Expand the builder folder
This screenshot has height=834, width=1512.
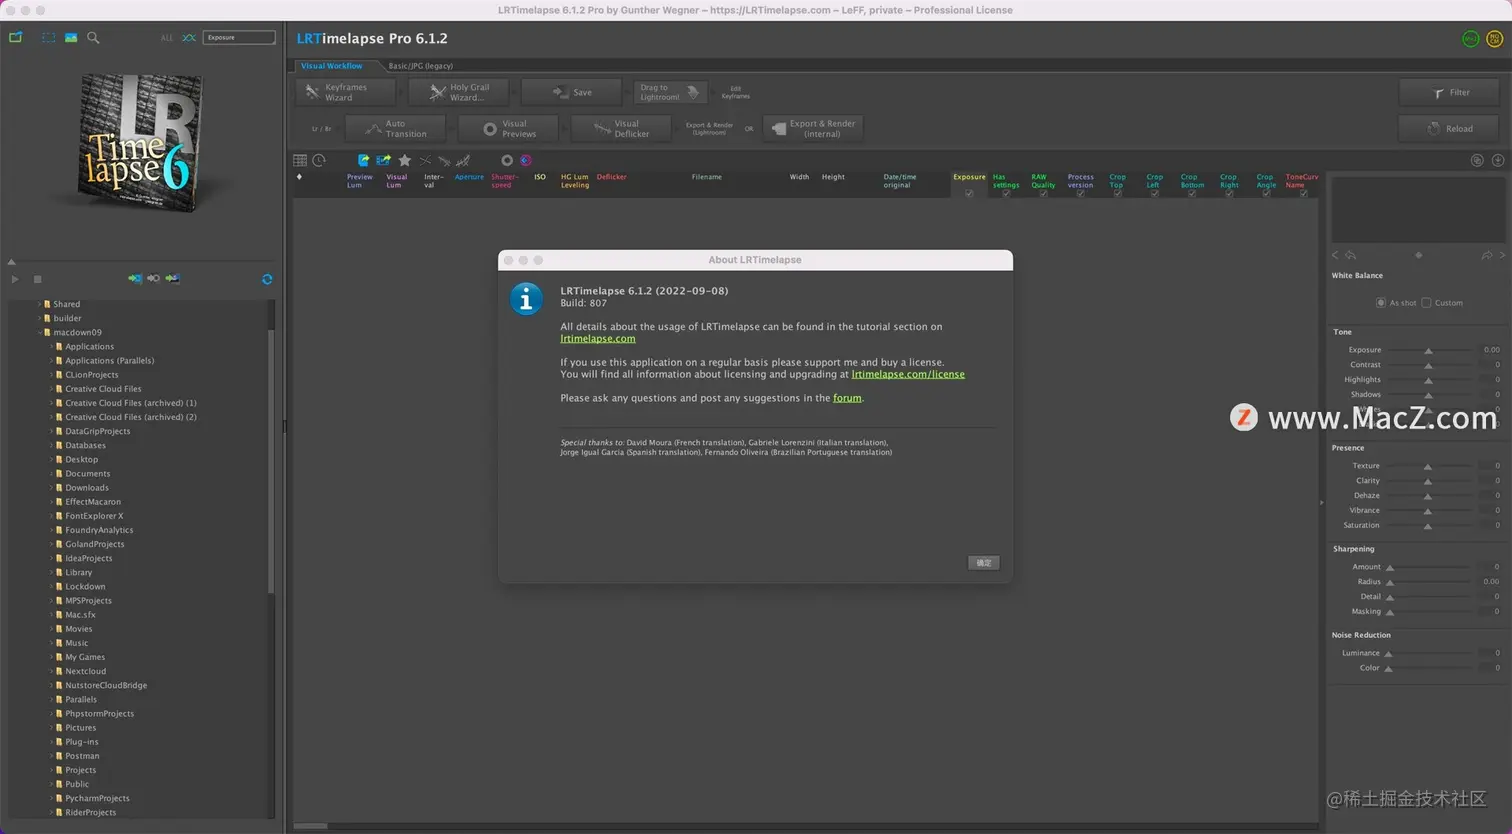click(39, 318)
